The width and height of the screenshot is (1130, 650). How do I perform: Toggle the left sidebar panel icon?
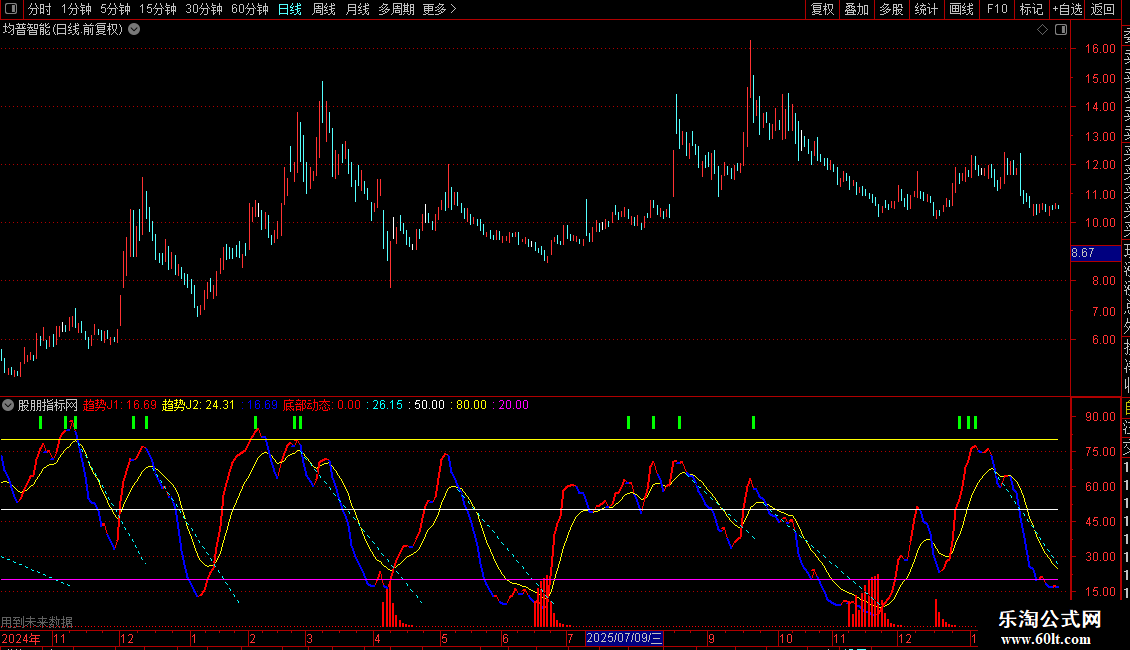pyautogui.click(x=11, y=9)
